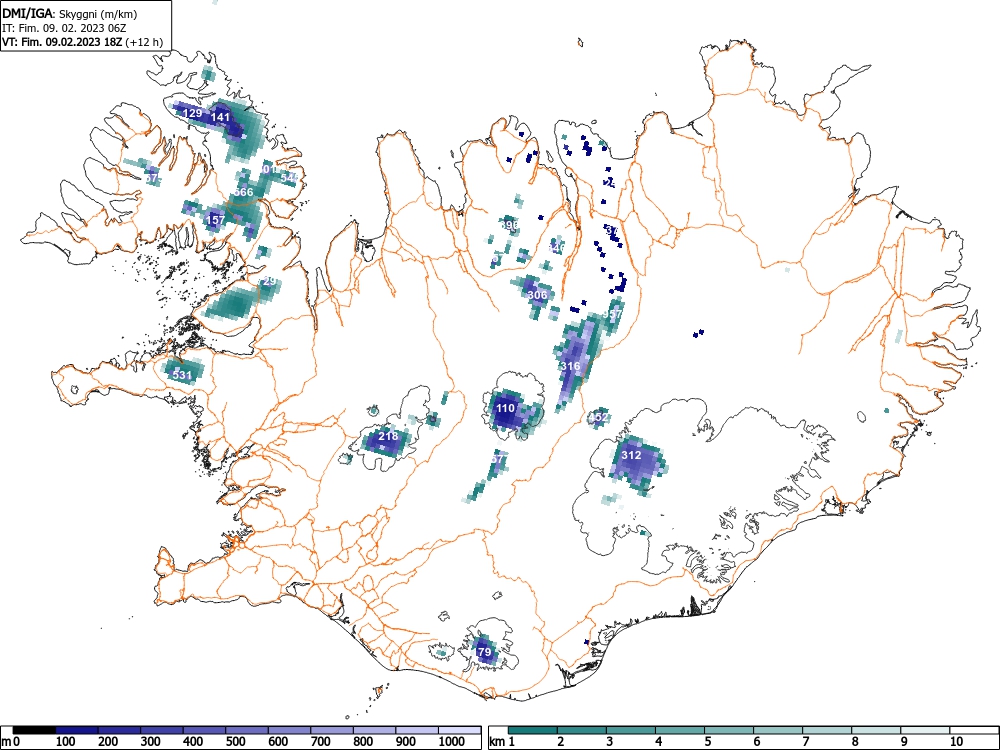Click the 312 value on the large glacier
The height and width of the screenshot is (750, 1000).
[631, 455]
